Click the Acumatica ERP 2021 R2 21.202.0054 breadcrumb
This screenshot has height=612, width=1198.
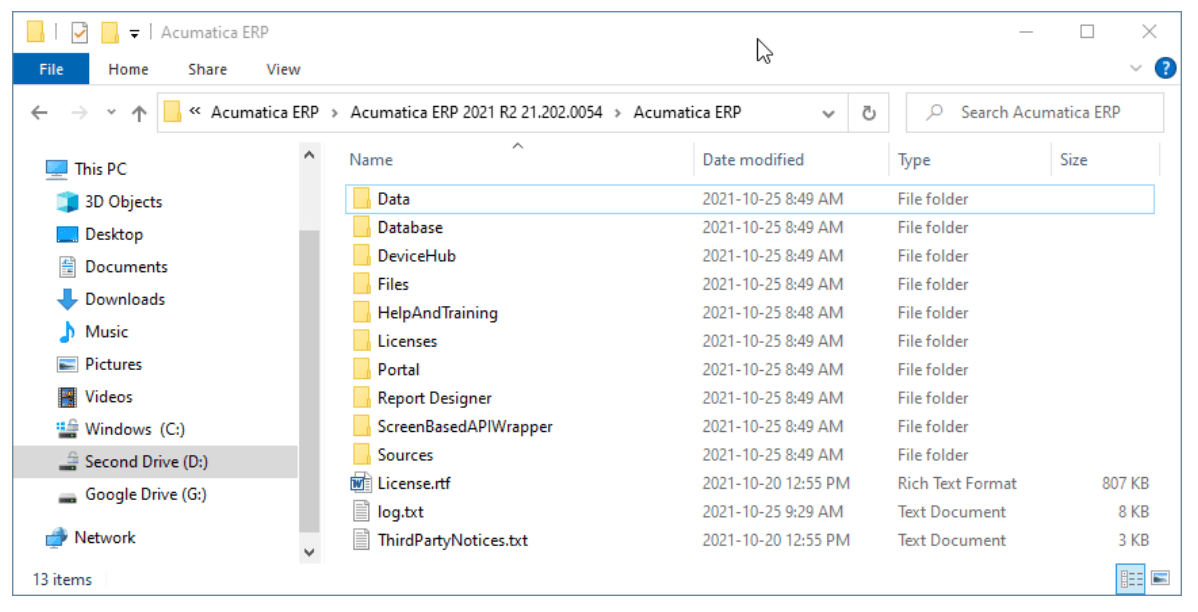click(x=476, y=112)
